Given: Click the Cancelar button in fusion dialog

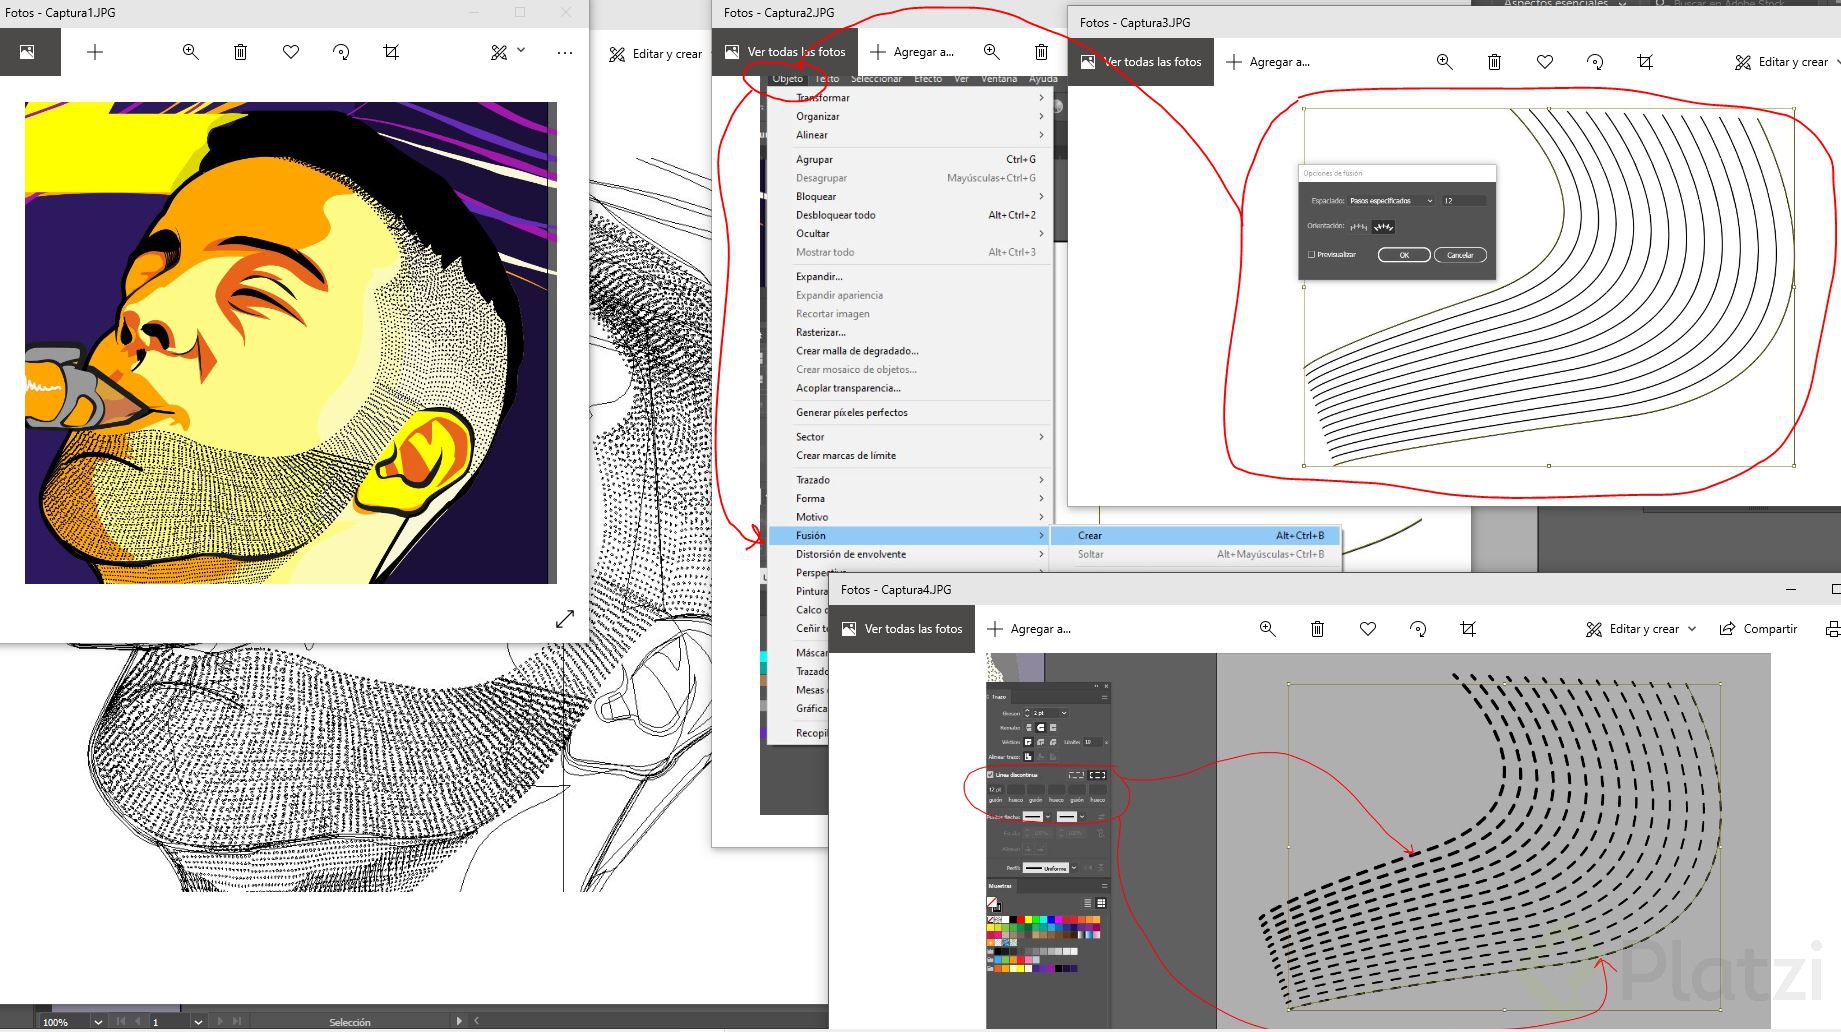Looking at the screenshot, I should tap(1460, 255).
